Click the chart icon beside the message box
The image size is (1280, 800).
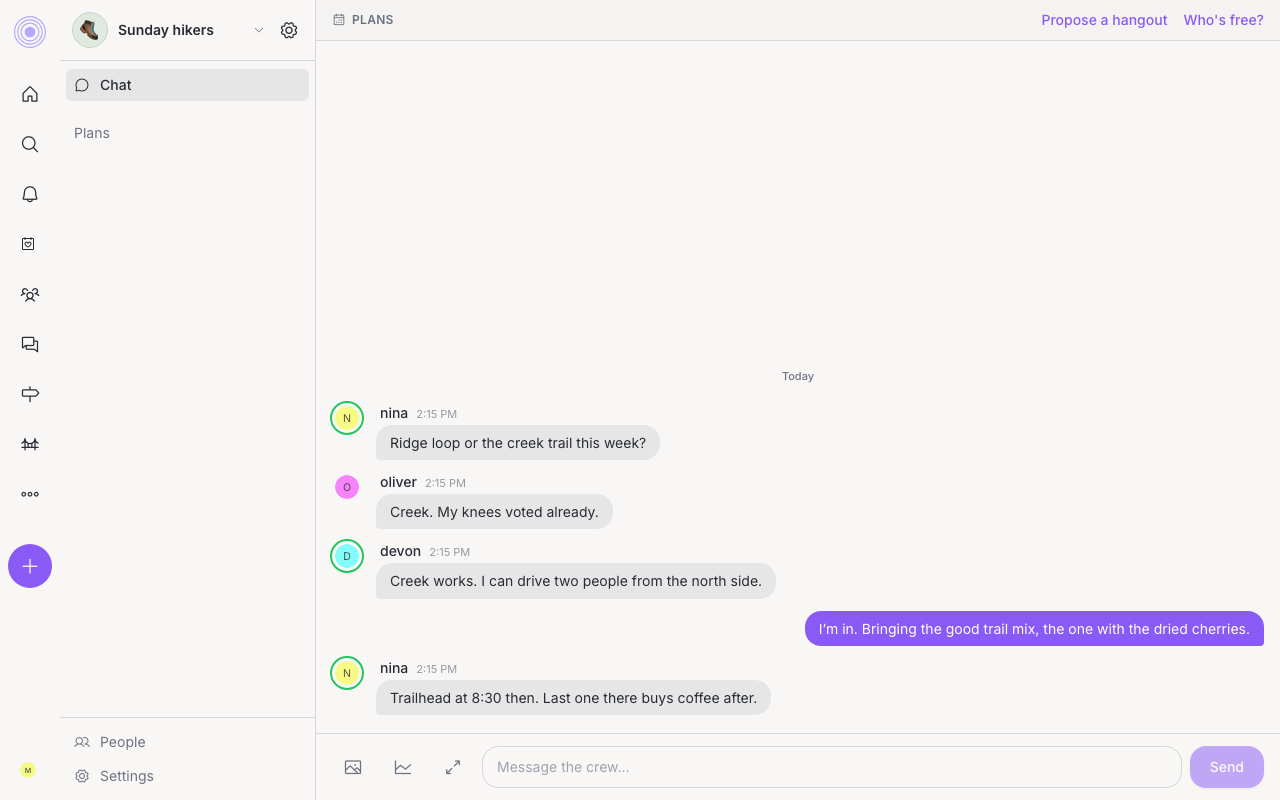[403, 767]
